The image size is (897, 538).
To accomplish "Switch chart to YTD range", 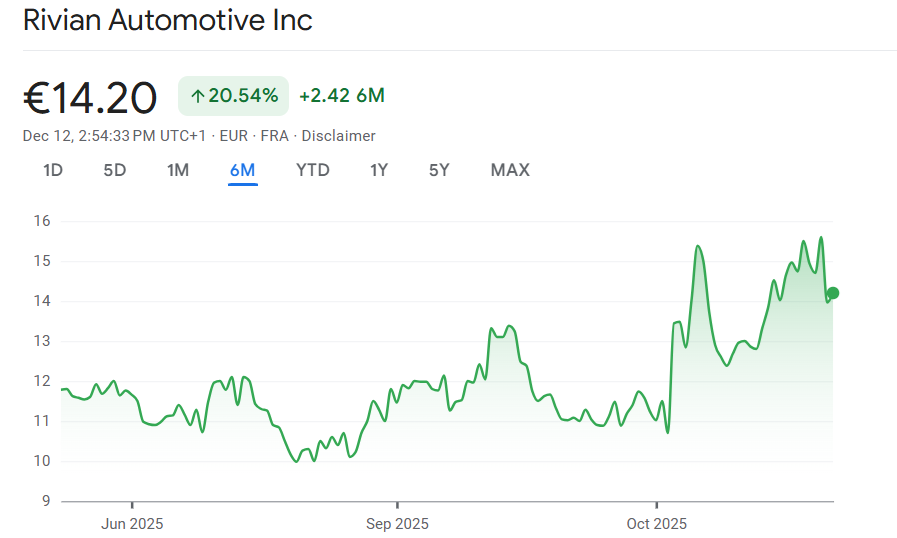I will (313, 170).
